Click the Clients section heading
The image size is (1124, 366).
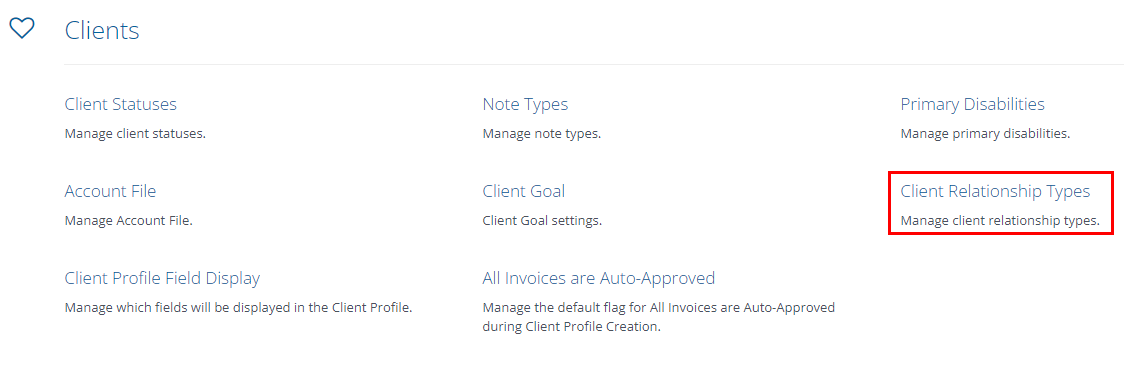coord(102,31)
